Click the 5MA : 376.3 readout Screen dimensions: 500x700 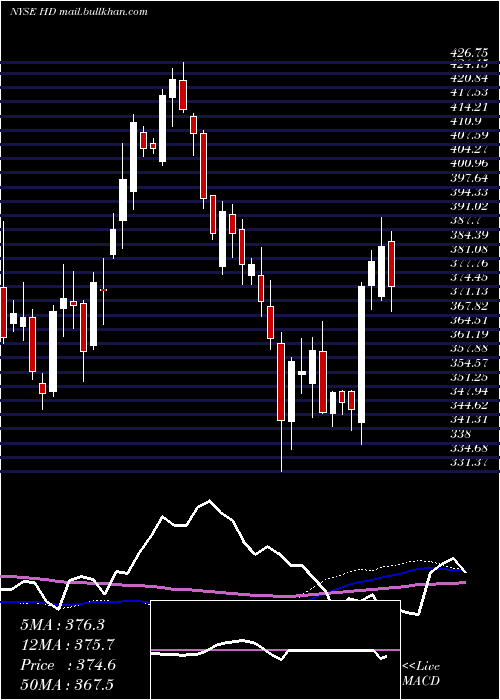point(62,625)
